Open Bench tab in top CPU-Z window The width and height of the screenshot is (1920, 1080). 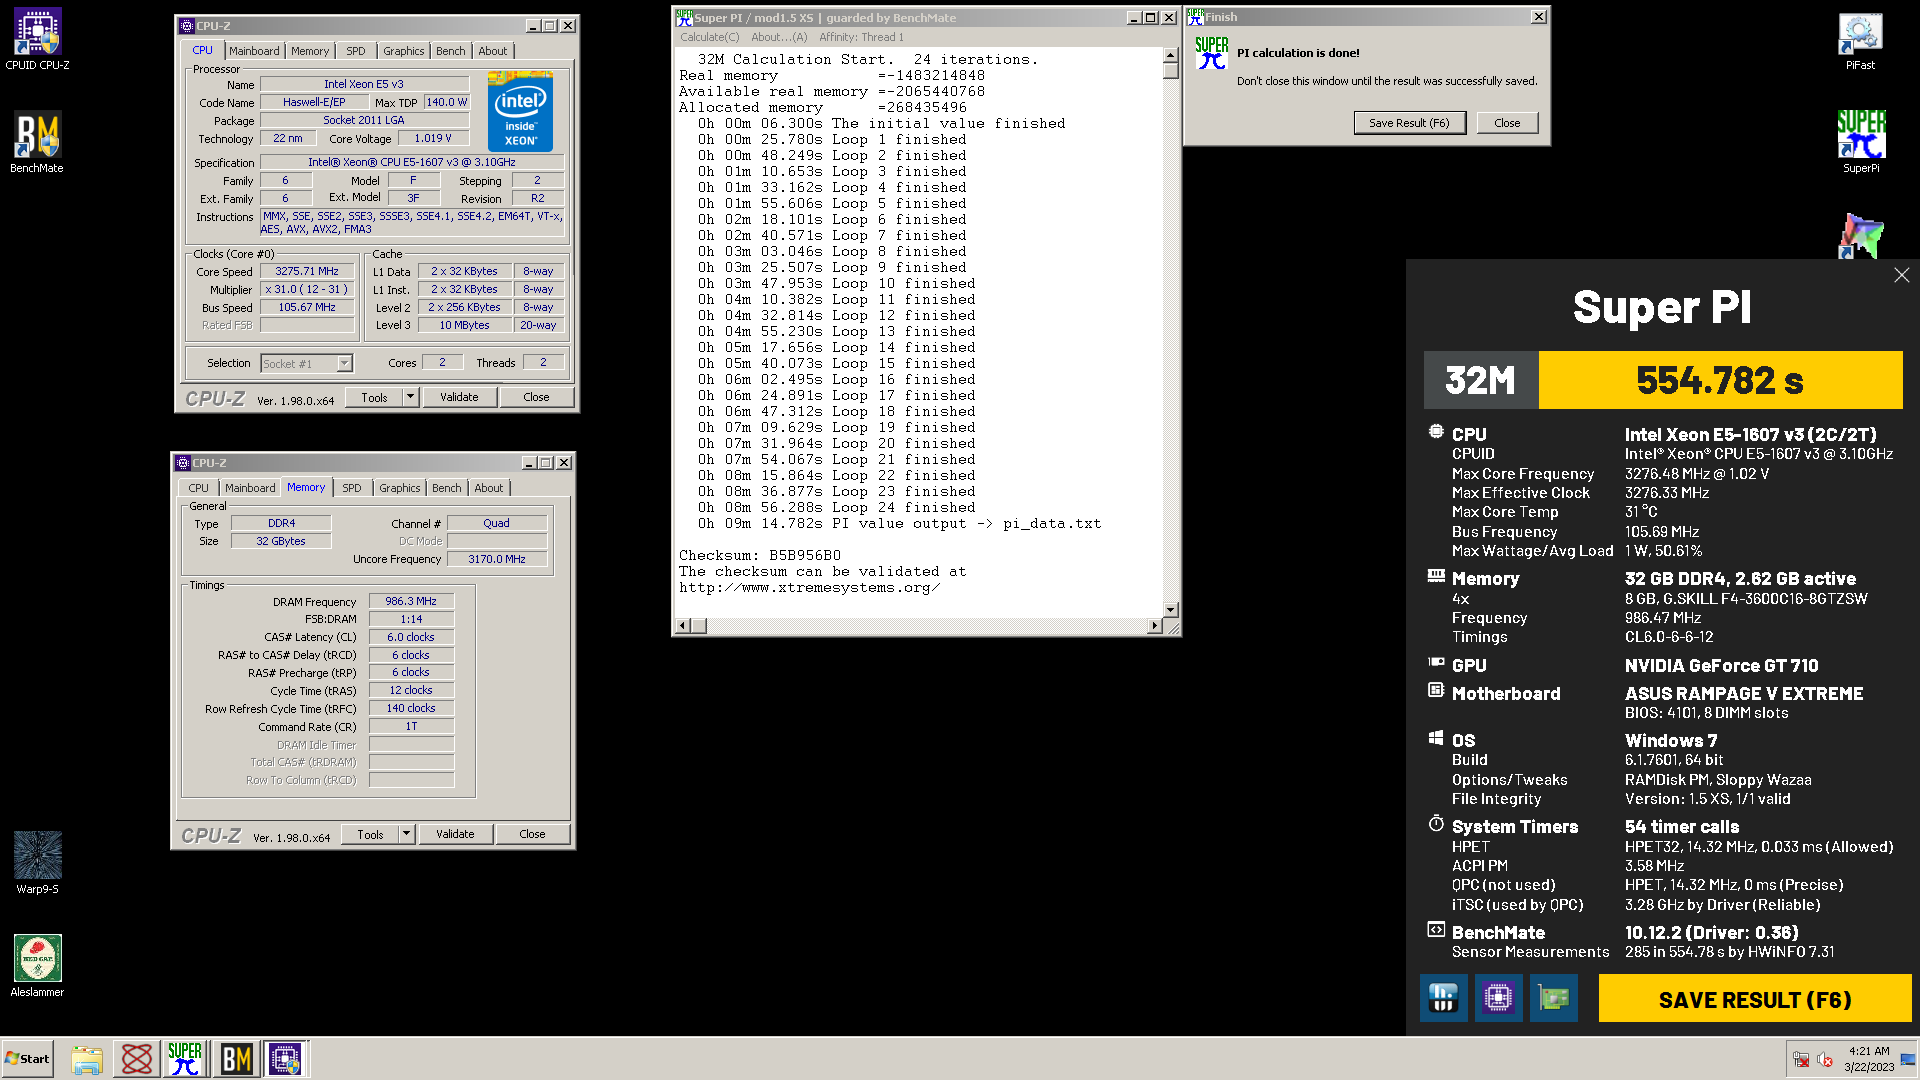pyautogui.click(x=450, y=51)
